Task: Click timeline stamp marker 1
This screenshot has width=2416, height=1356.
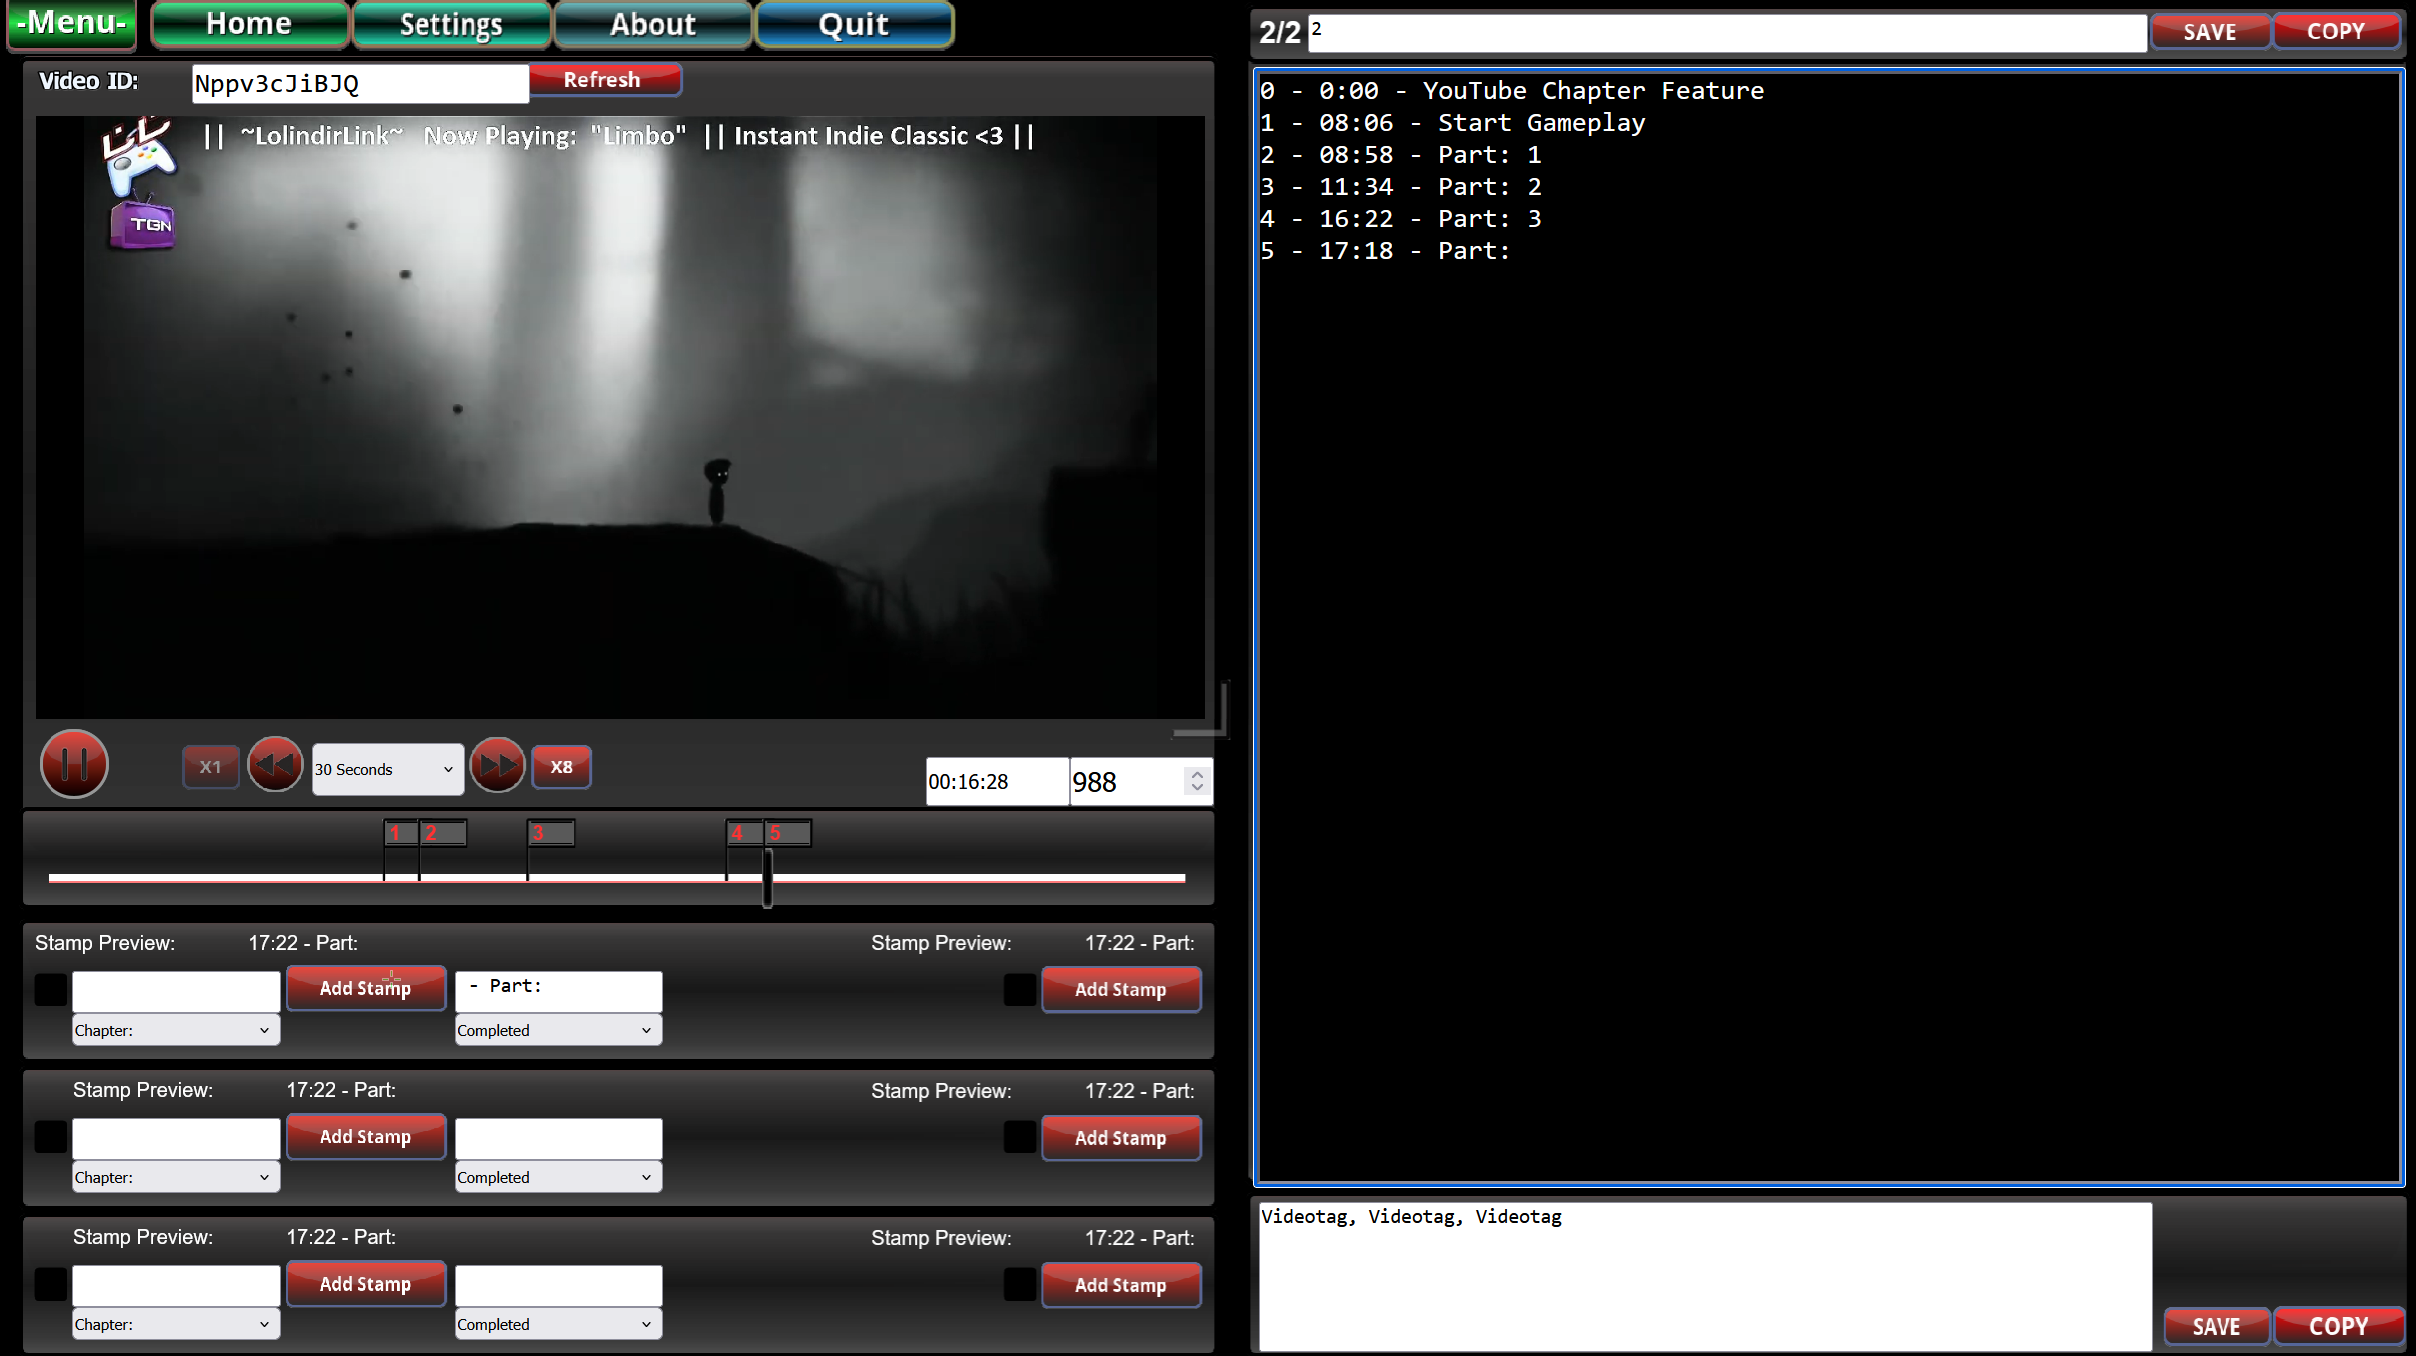Action: (x=398, y=832)
